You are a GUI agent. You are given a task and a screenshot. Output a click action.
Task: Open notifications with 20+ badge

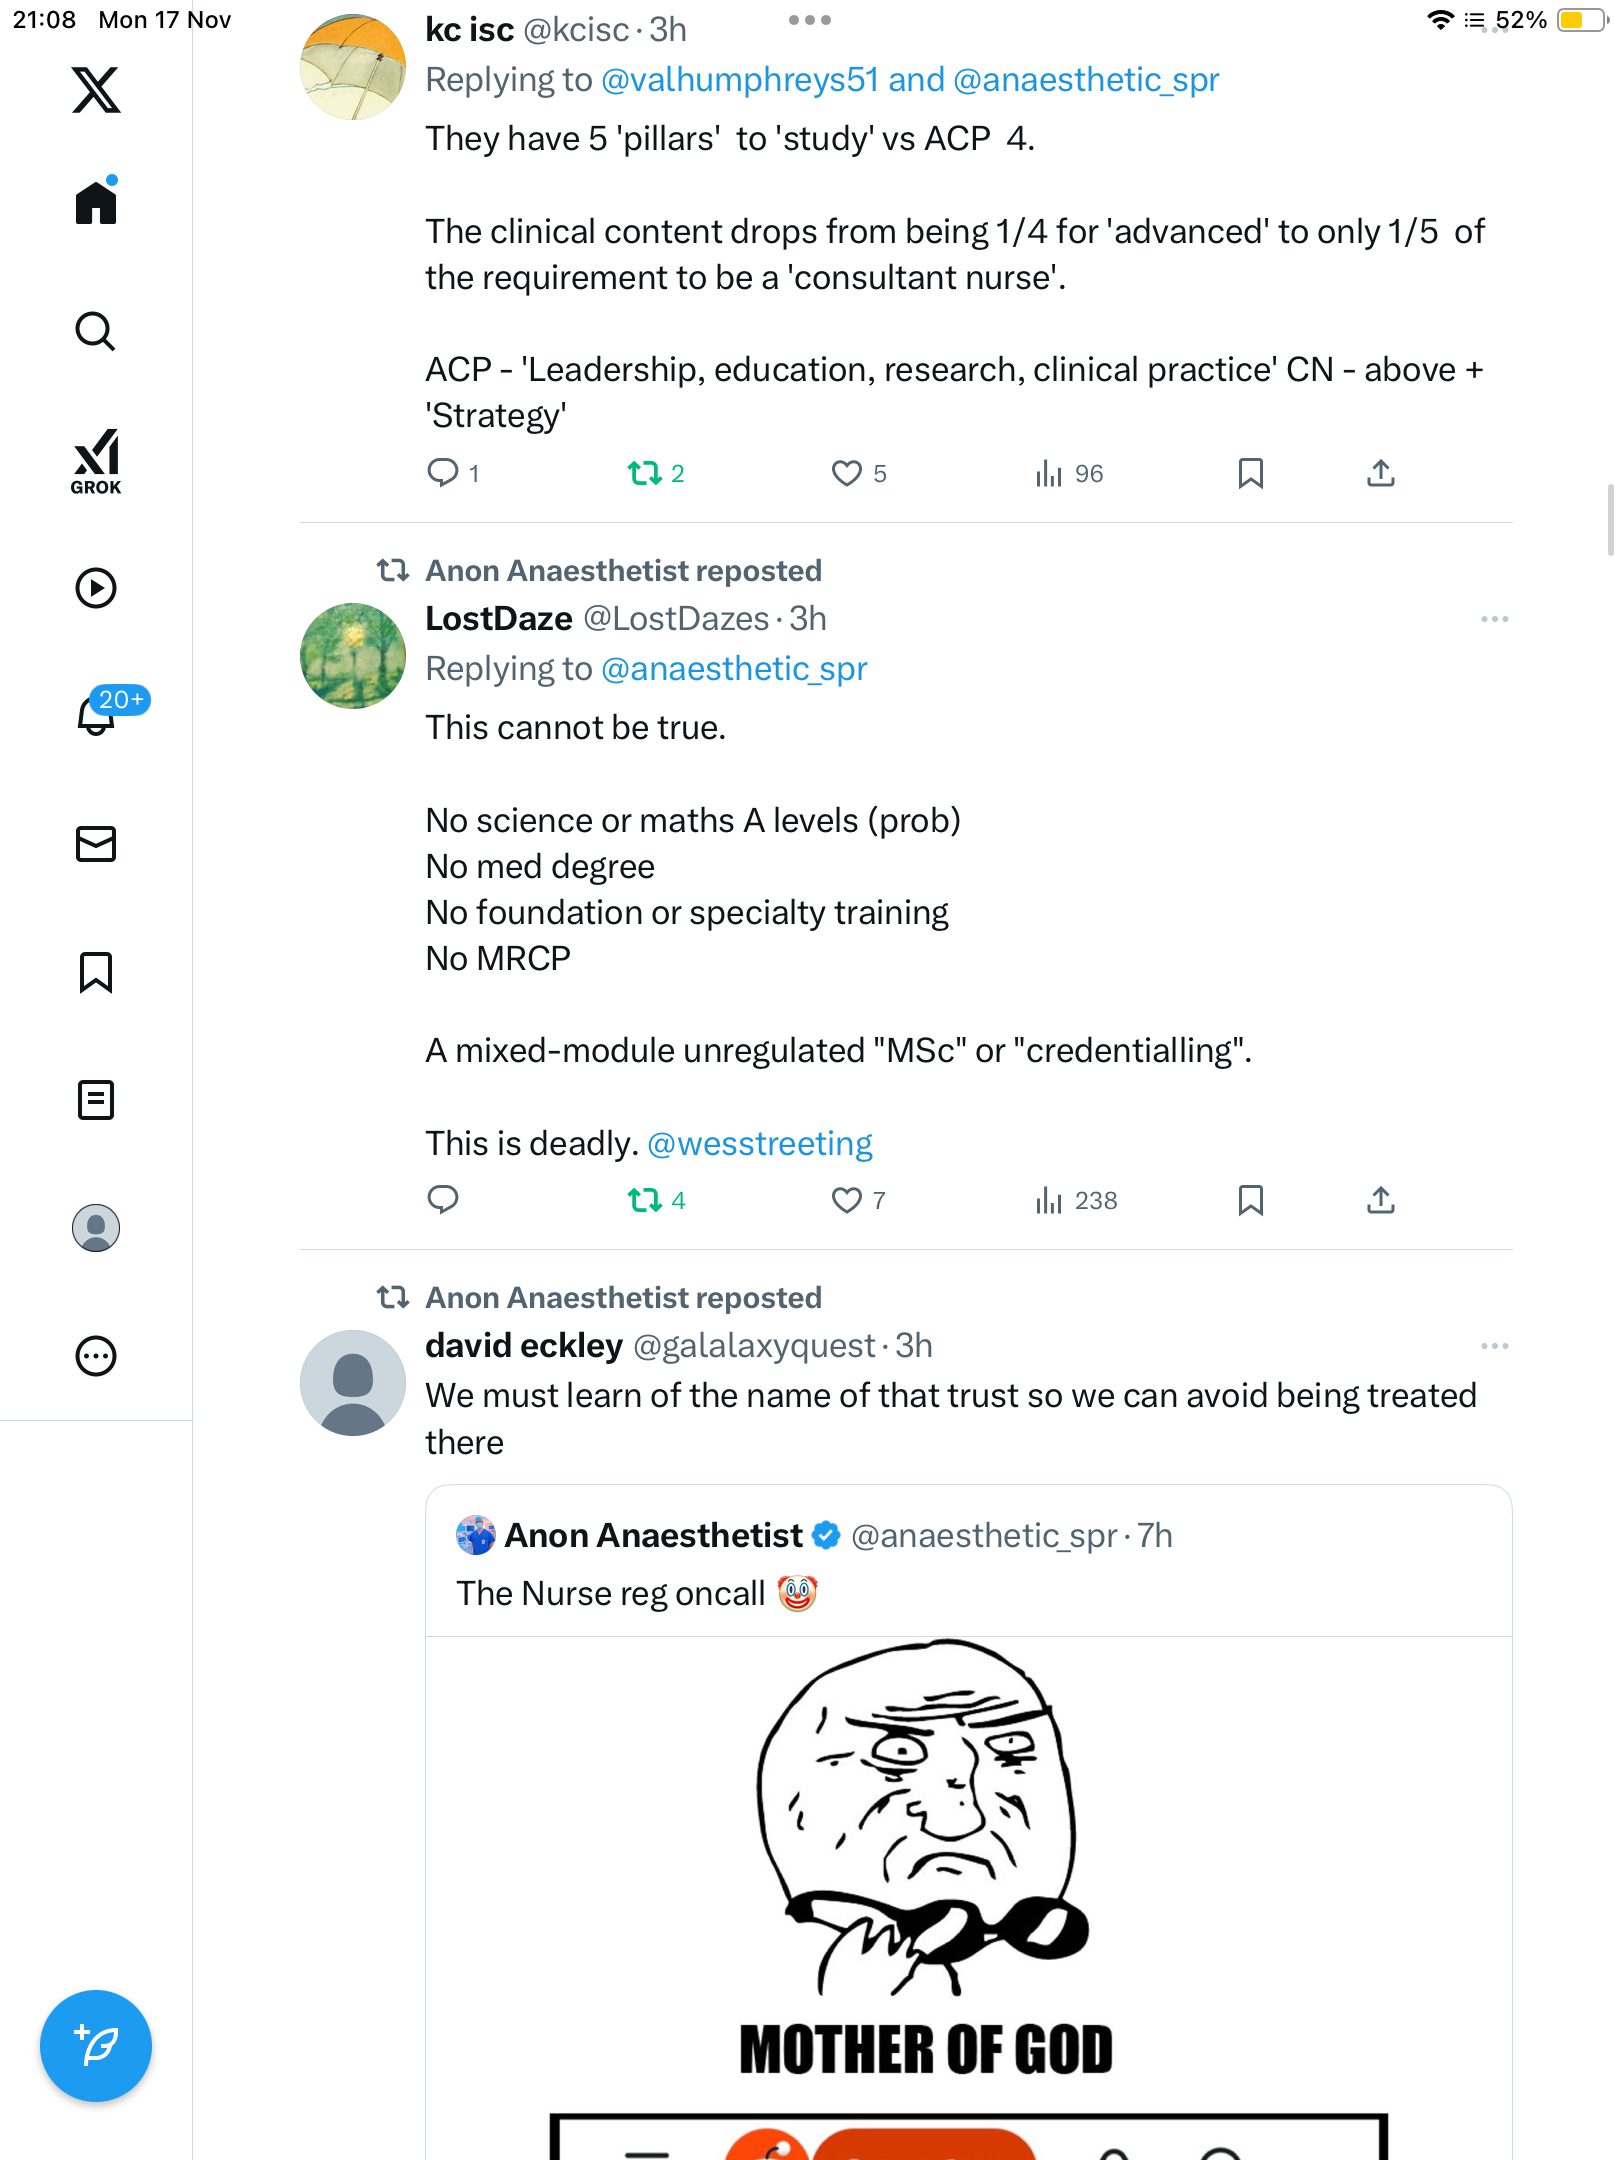click(x=98, y=714)
